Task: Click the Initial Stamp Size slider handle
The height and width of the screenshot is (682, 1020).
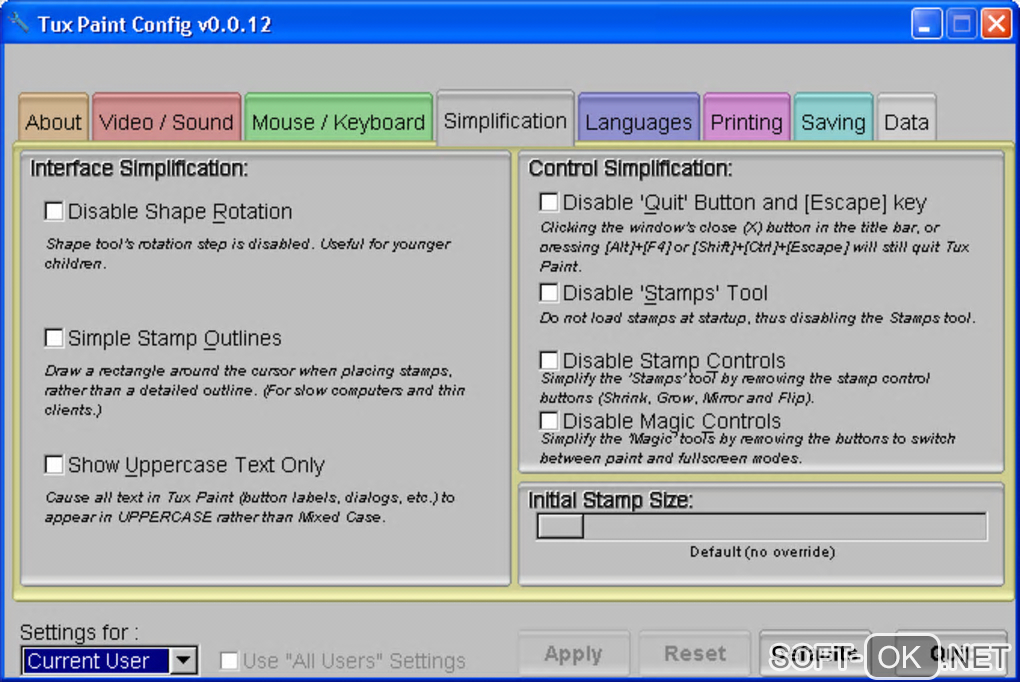Action: click(560, 526)
